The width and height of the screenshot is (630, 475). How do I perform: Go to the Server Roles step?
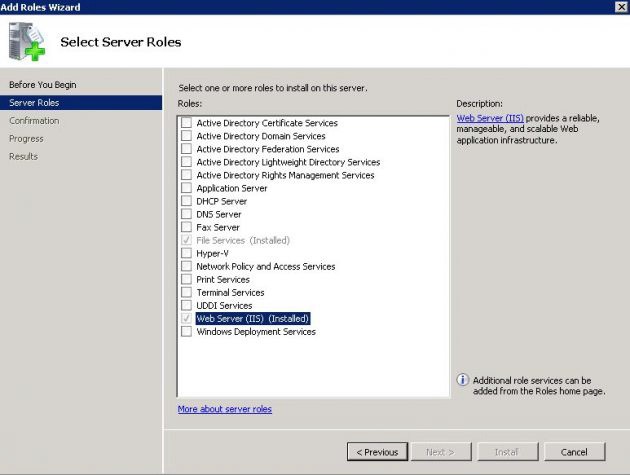pos(35,103)
